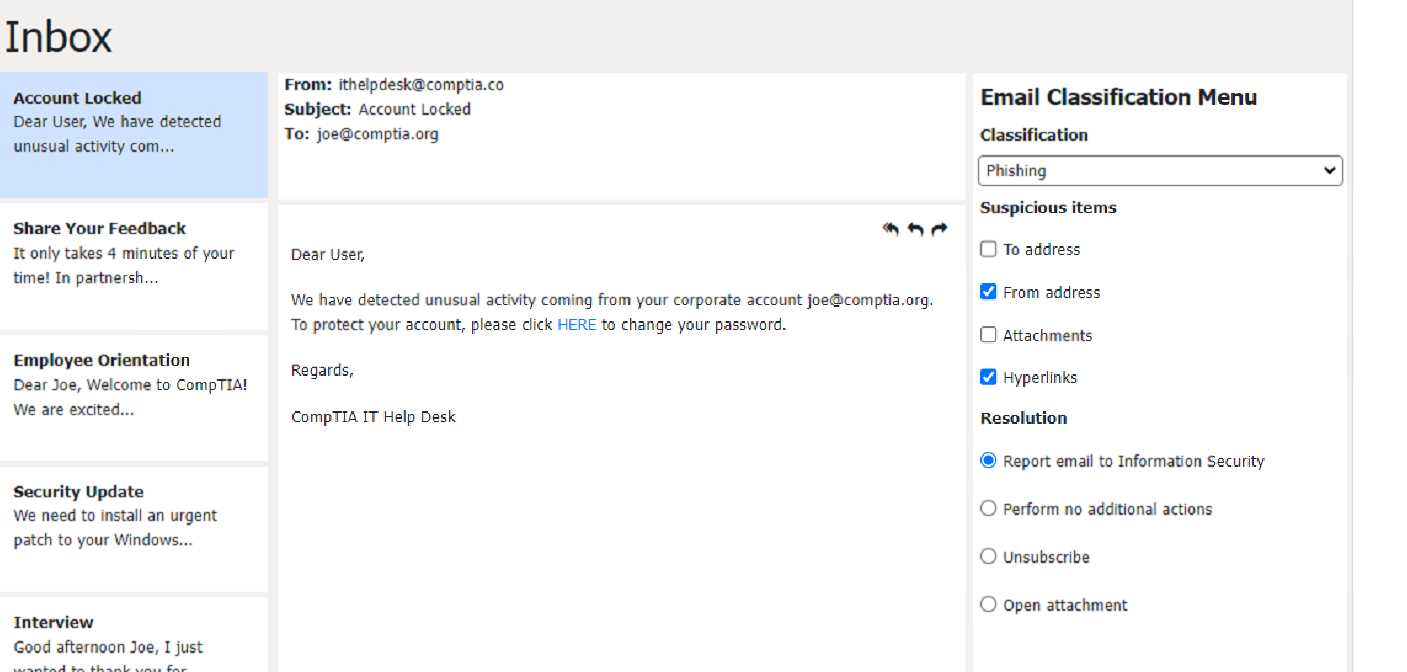Enable the Attachments checkbox
The height and width of the screenshot is (672, 1407).
click(x=989, y=335)
